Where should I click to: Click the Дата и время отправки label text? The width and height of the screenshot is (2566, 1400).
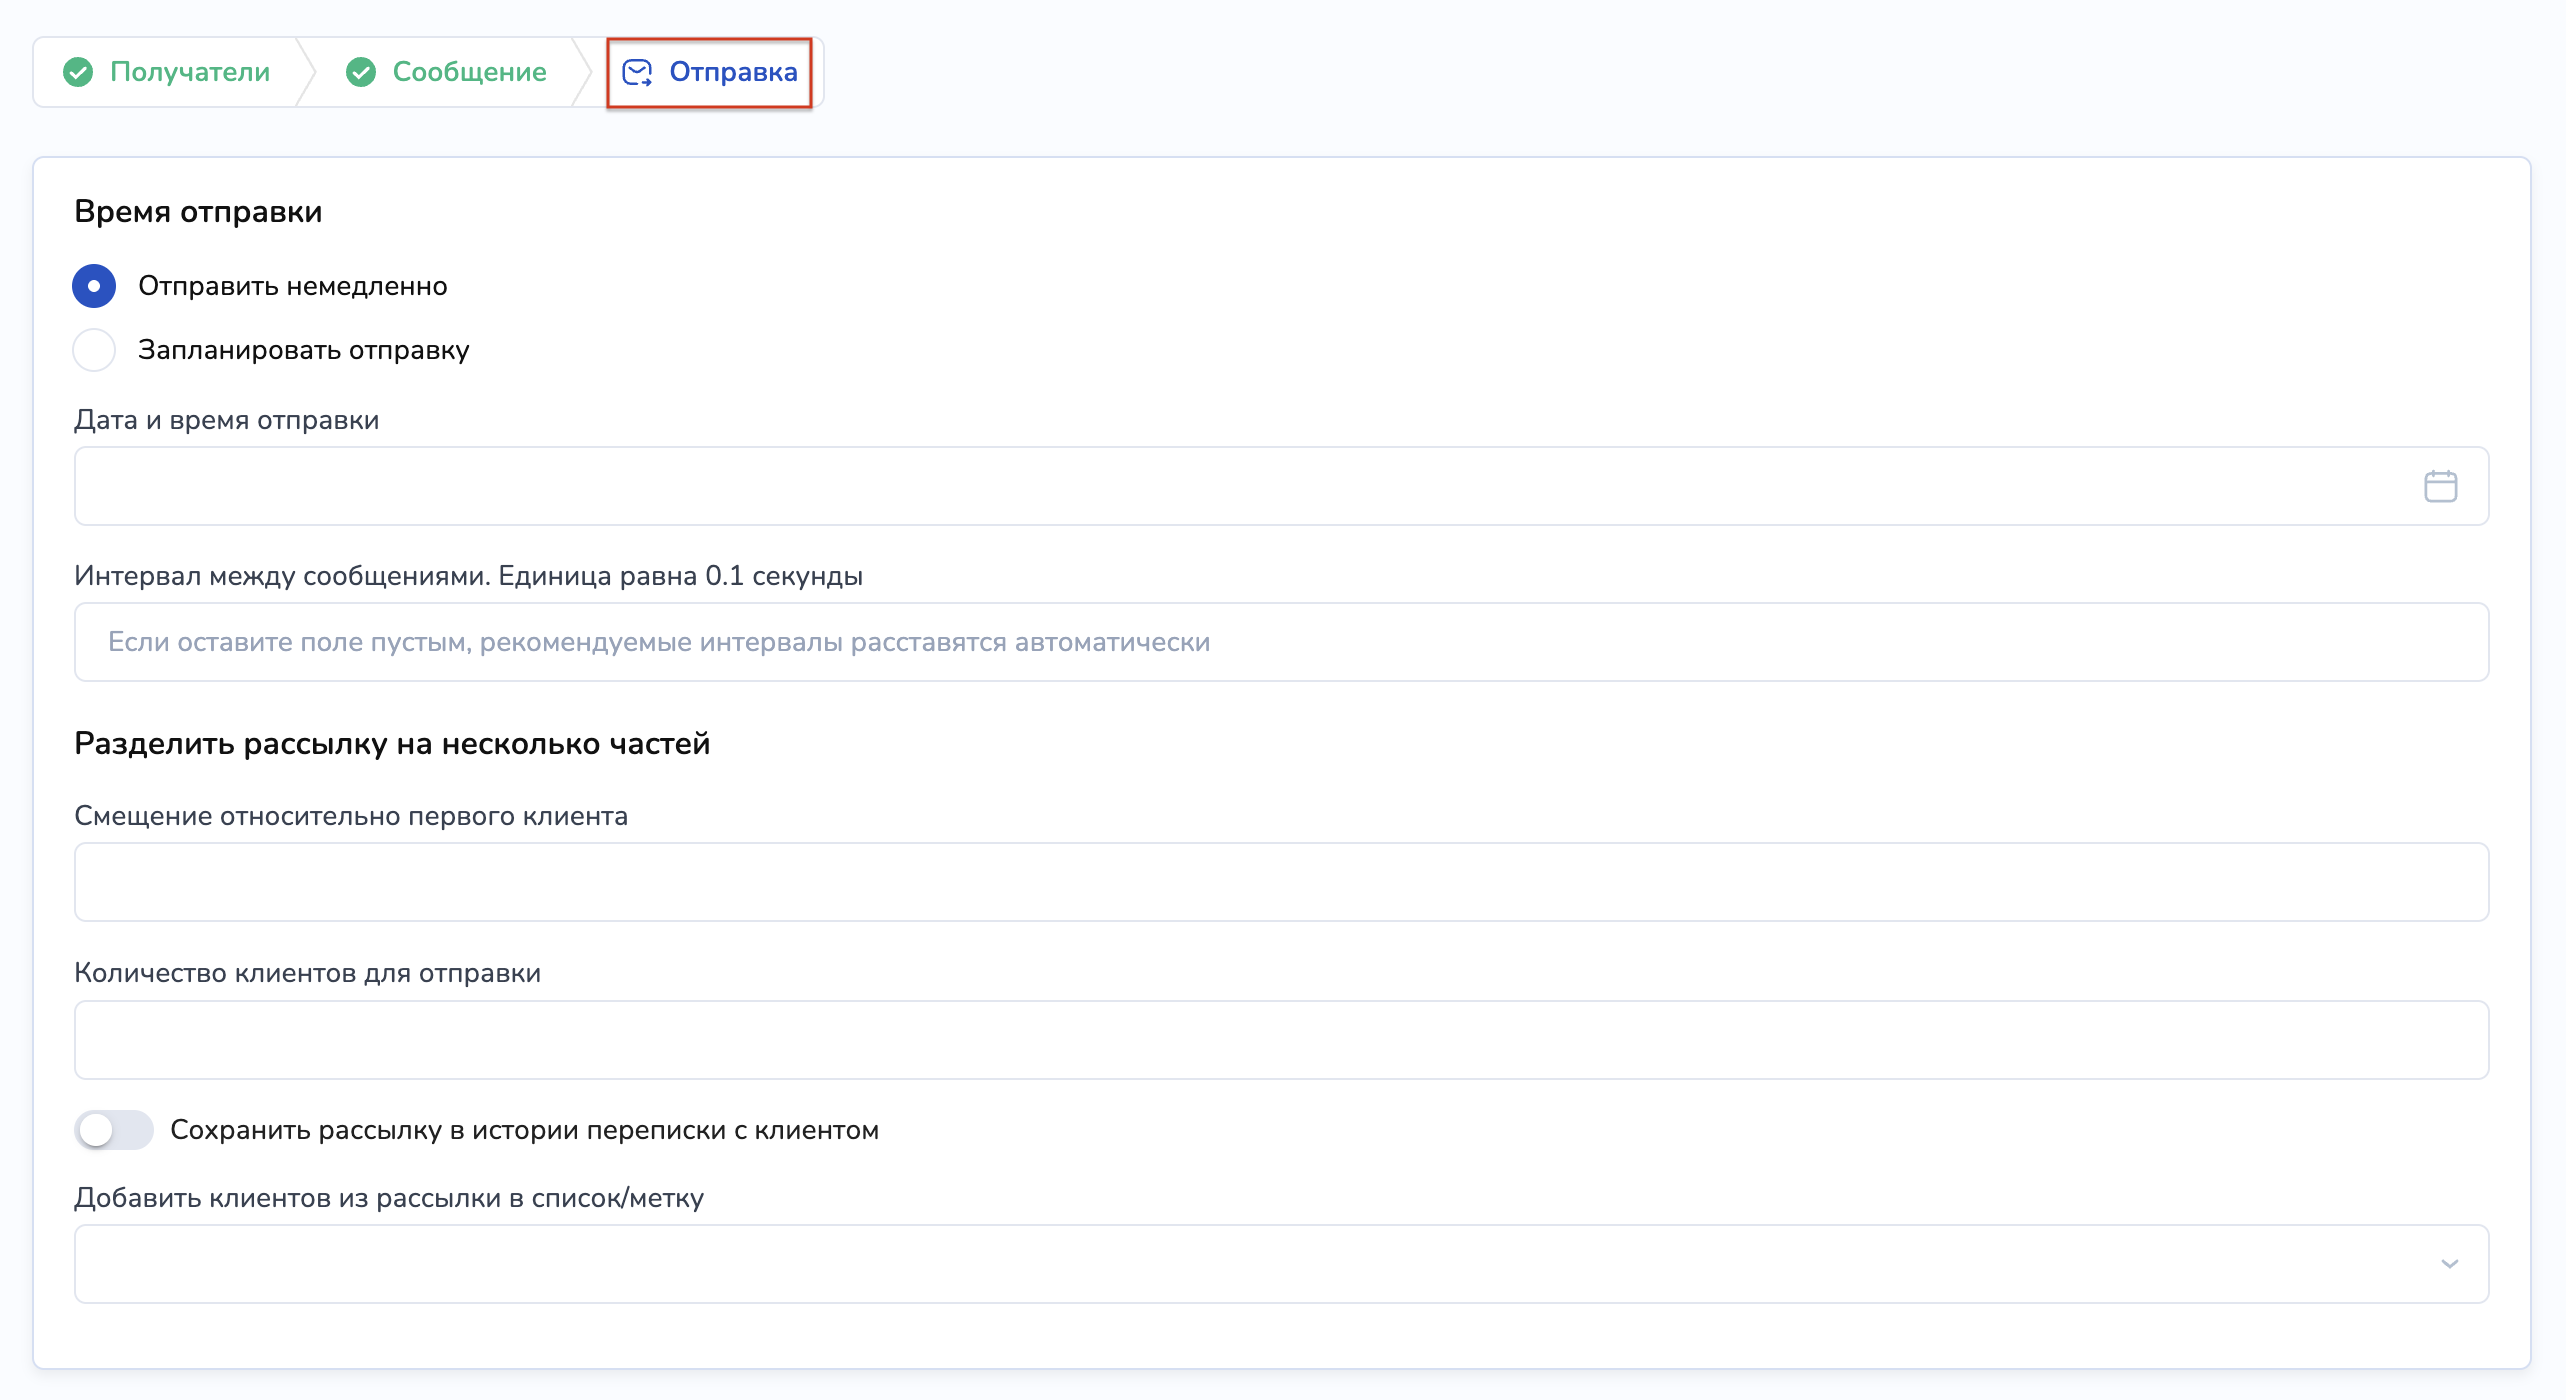(x=227, y=420)
